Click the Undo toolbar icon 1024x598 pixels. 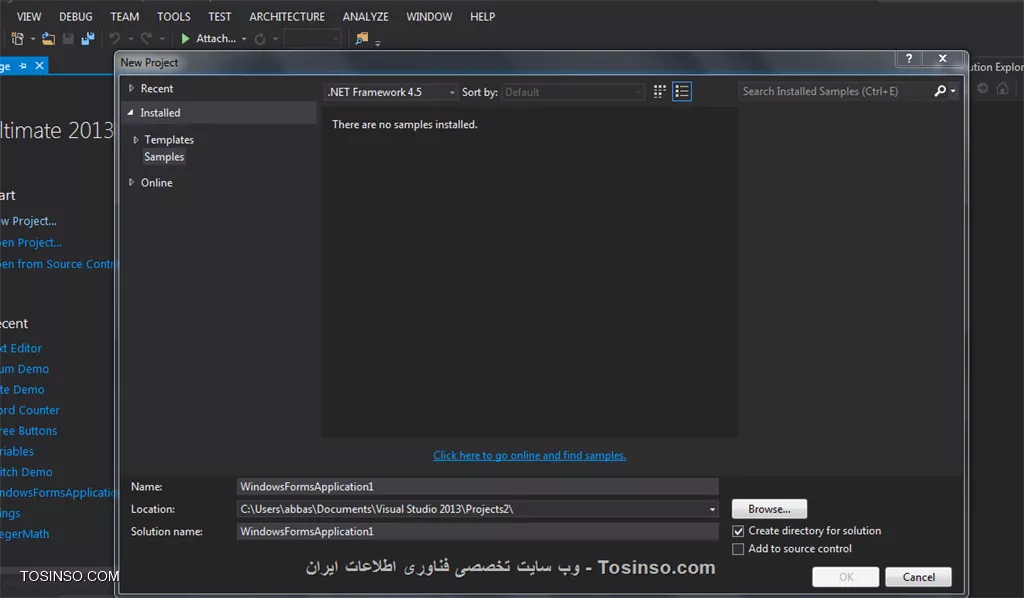115,39
